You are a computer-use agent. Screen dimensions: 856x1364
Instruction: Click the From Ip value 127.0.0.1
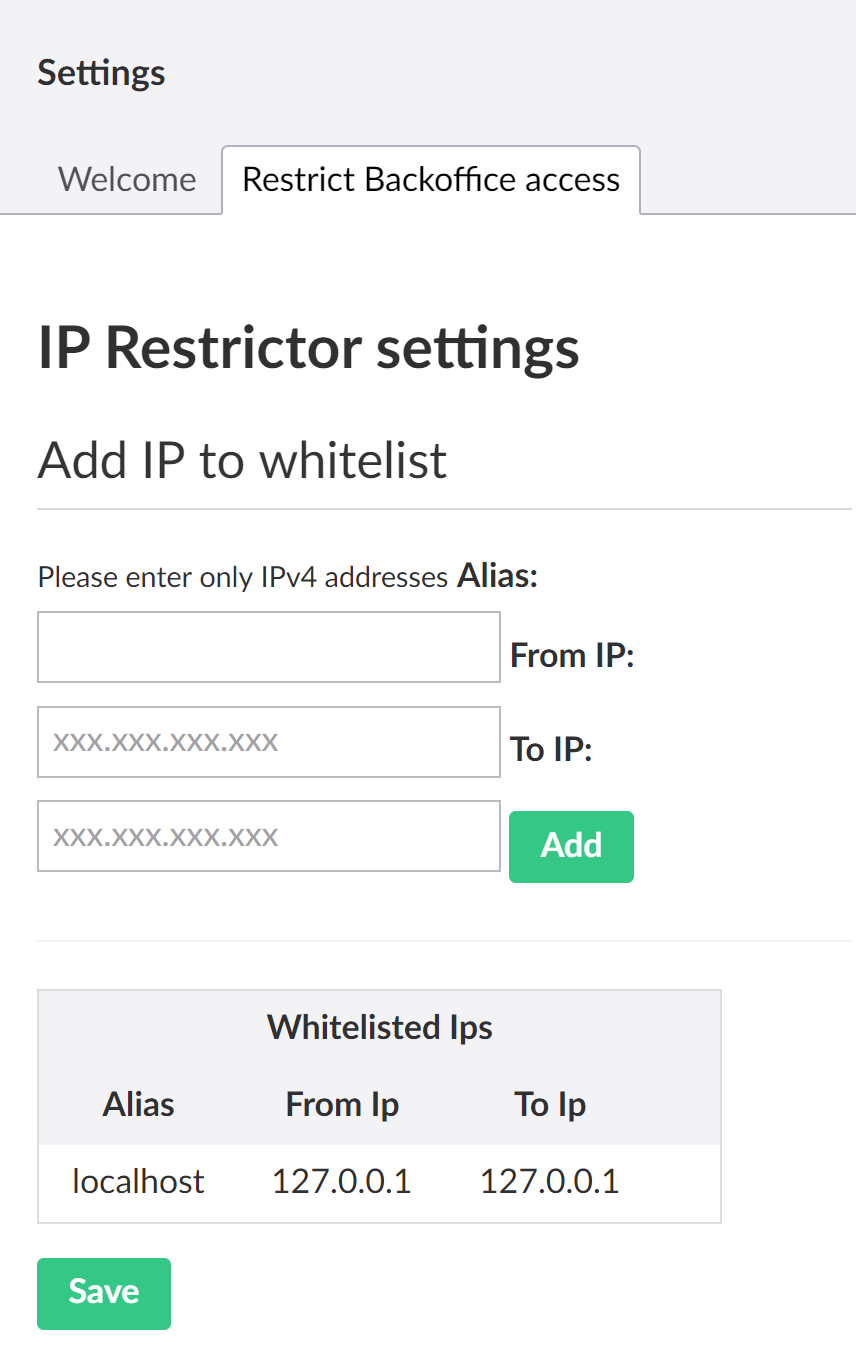click(x=342, y=1181)
